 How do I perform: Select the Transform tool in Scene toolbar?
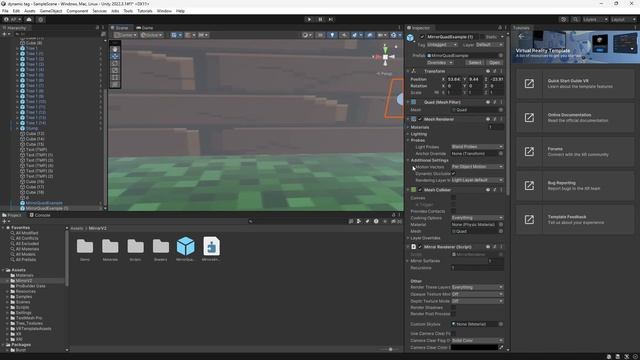(x=115, y=84)
